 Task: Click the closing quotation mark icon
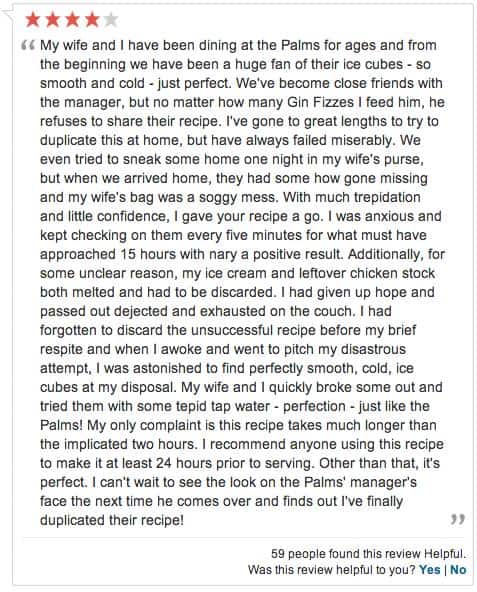pos(458,519)
